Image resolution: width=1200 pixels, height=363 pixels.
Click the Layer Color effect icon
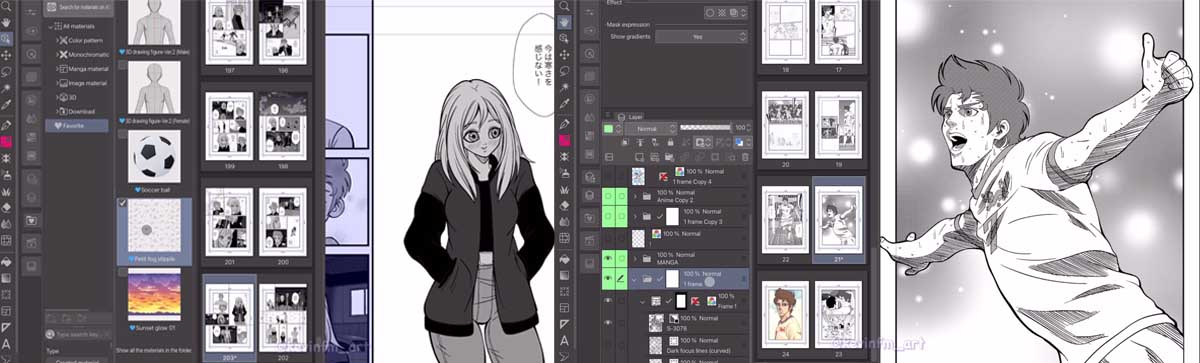733,13
